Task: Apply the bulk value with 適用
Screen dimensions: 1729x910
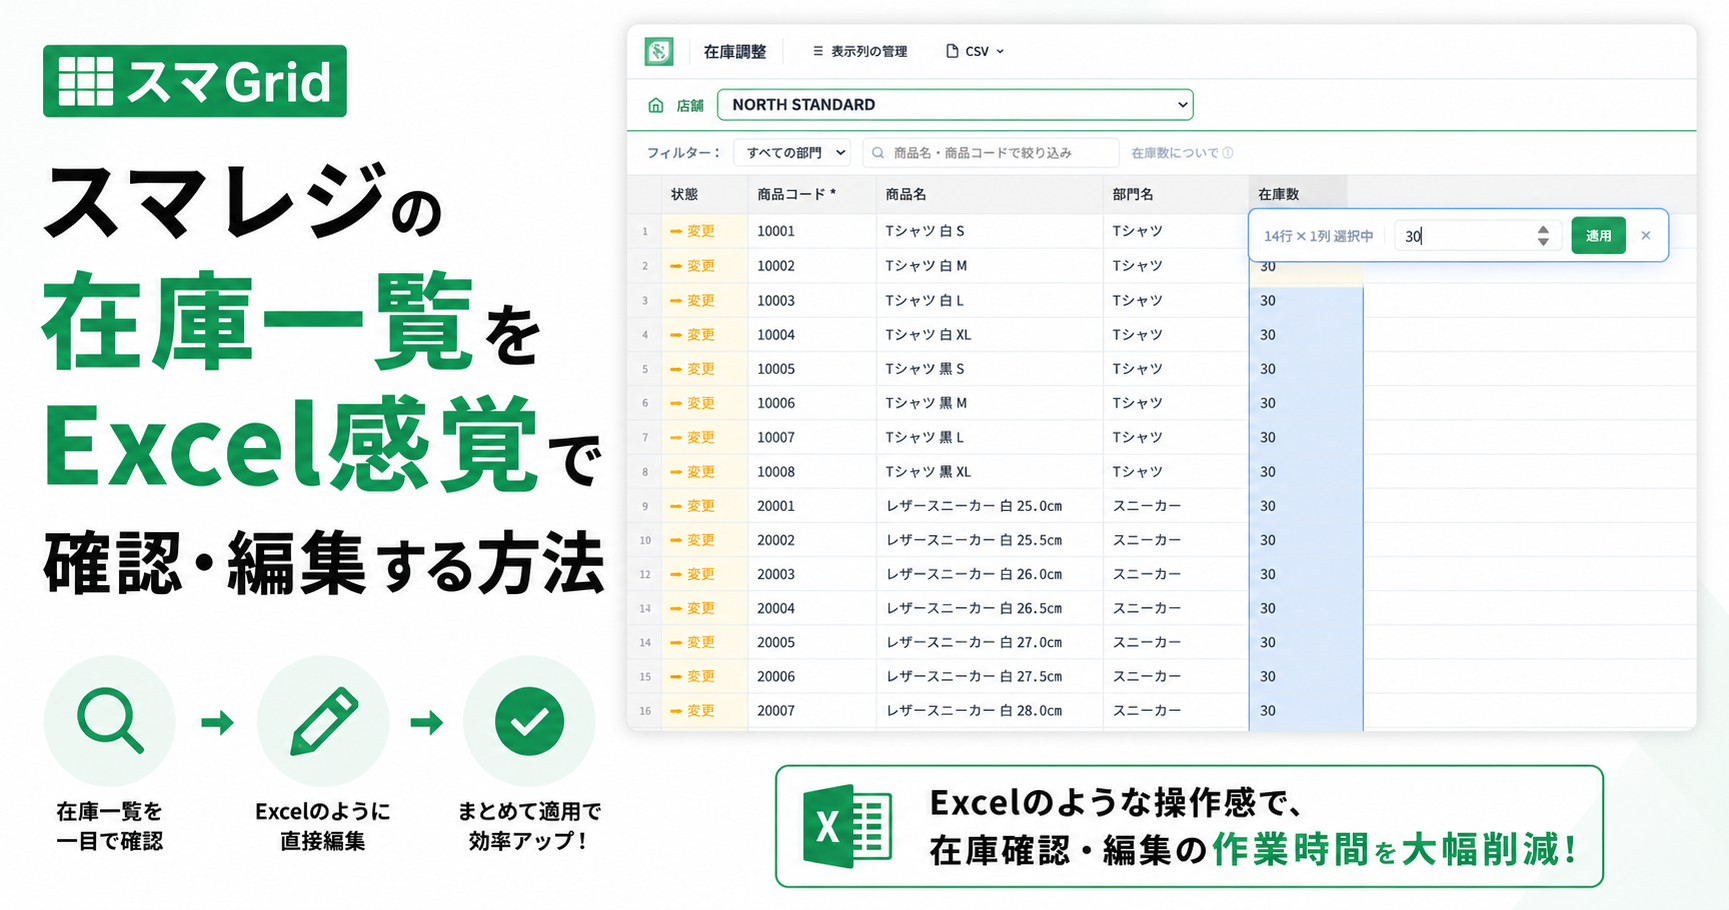Action: (1598, 236)
